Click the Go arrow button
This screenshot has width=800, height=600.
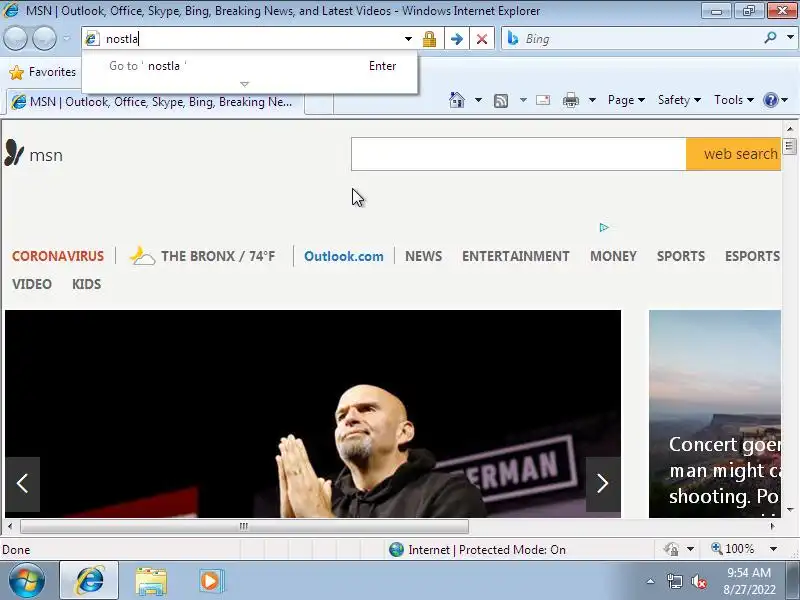tap(457, 39)
